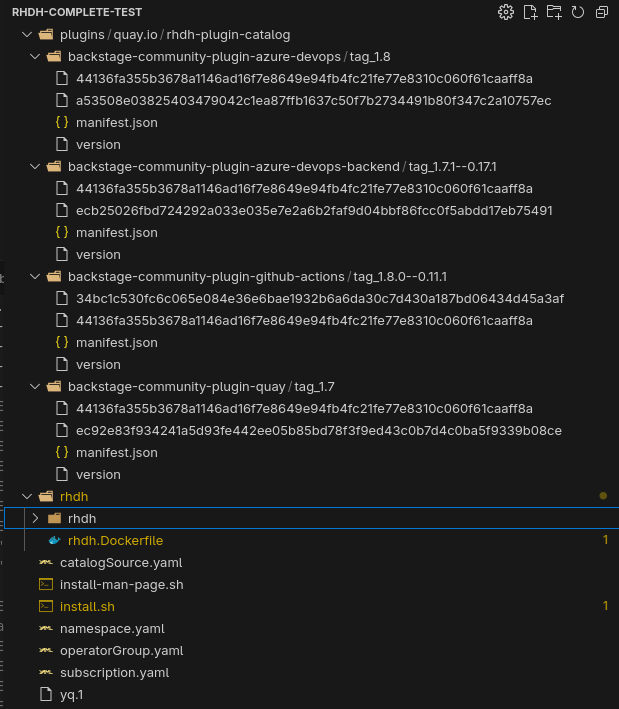
Task: Click the New Folder icon
Action: click(554, 12)
